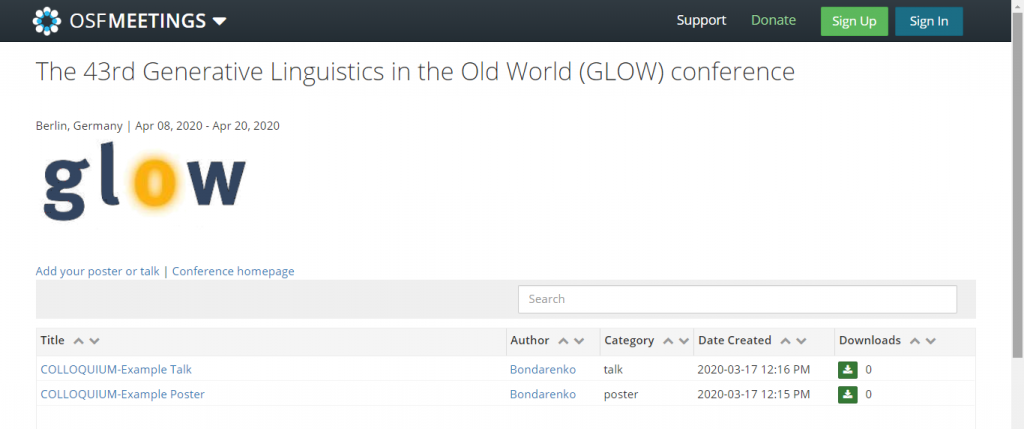Open the Donate link in navbar
Image resolution: width=1024 pixels, height=429 pixels.
[x=773, y=20]
